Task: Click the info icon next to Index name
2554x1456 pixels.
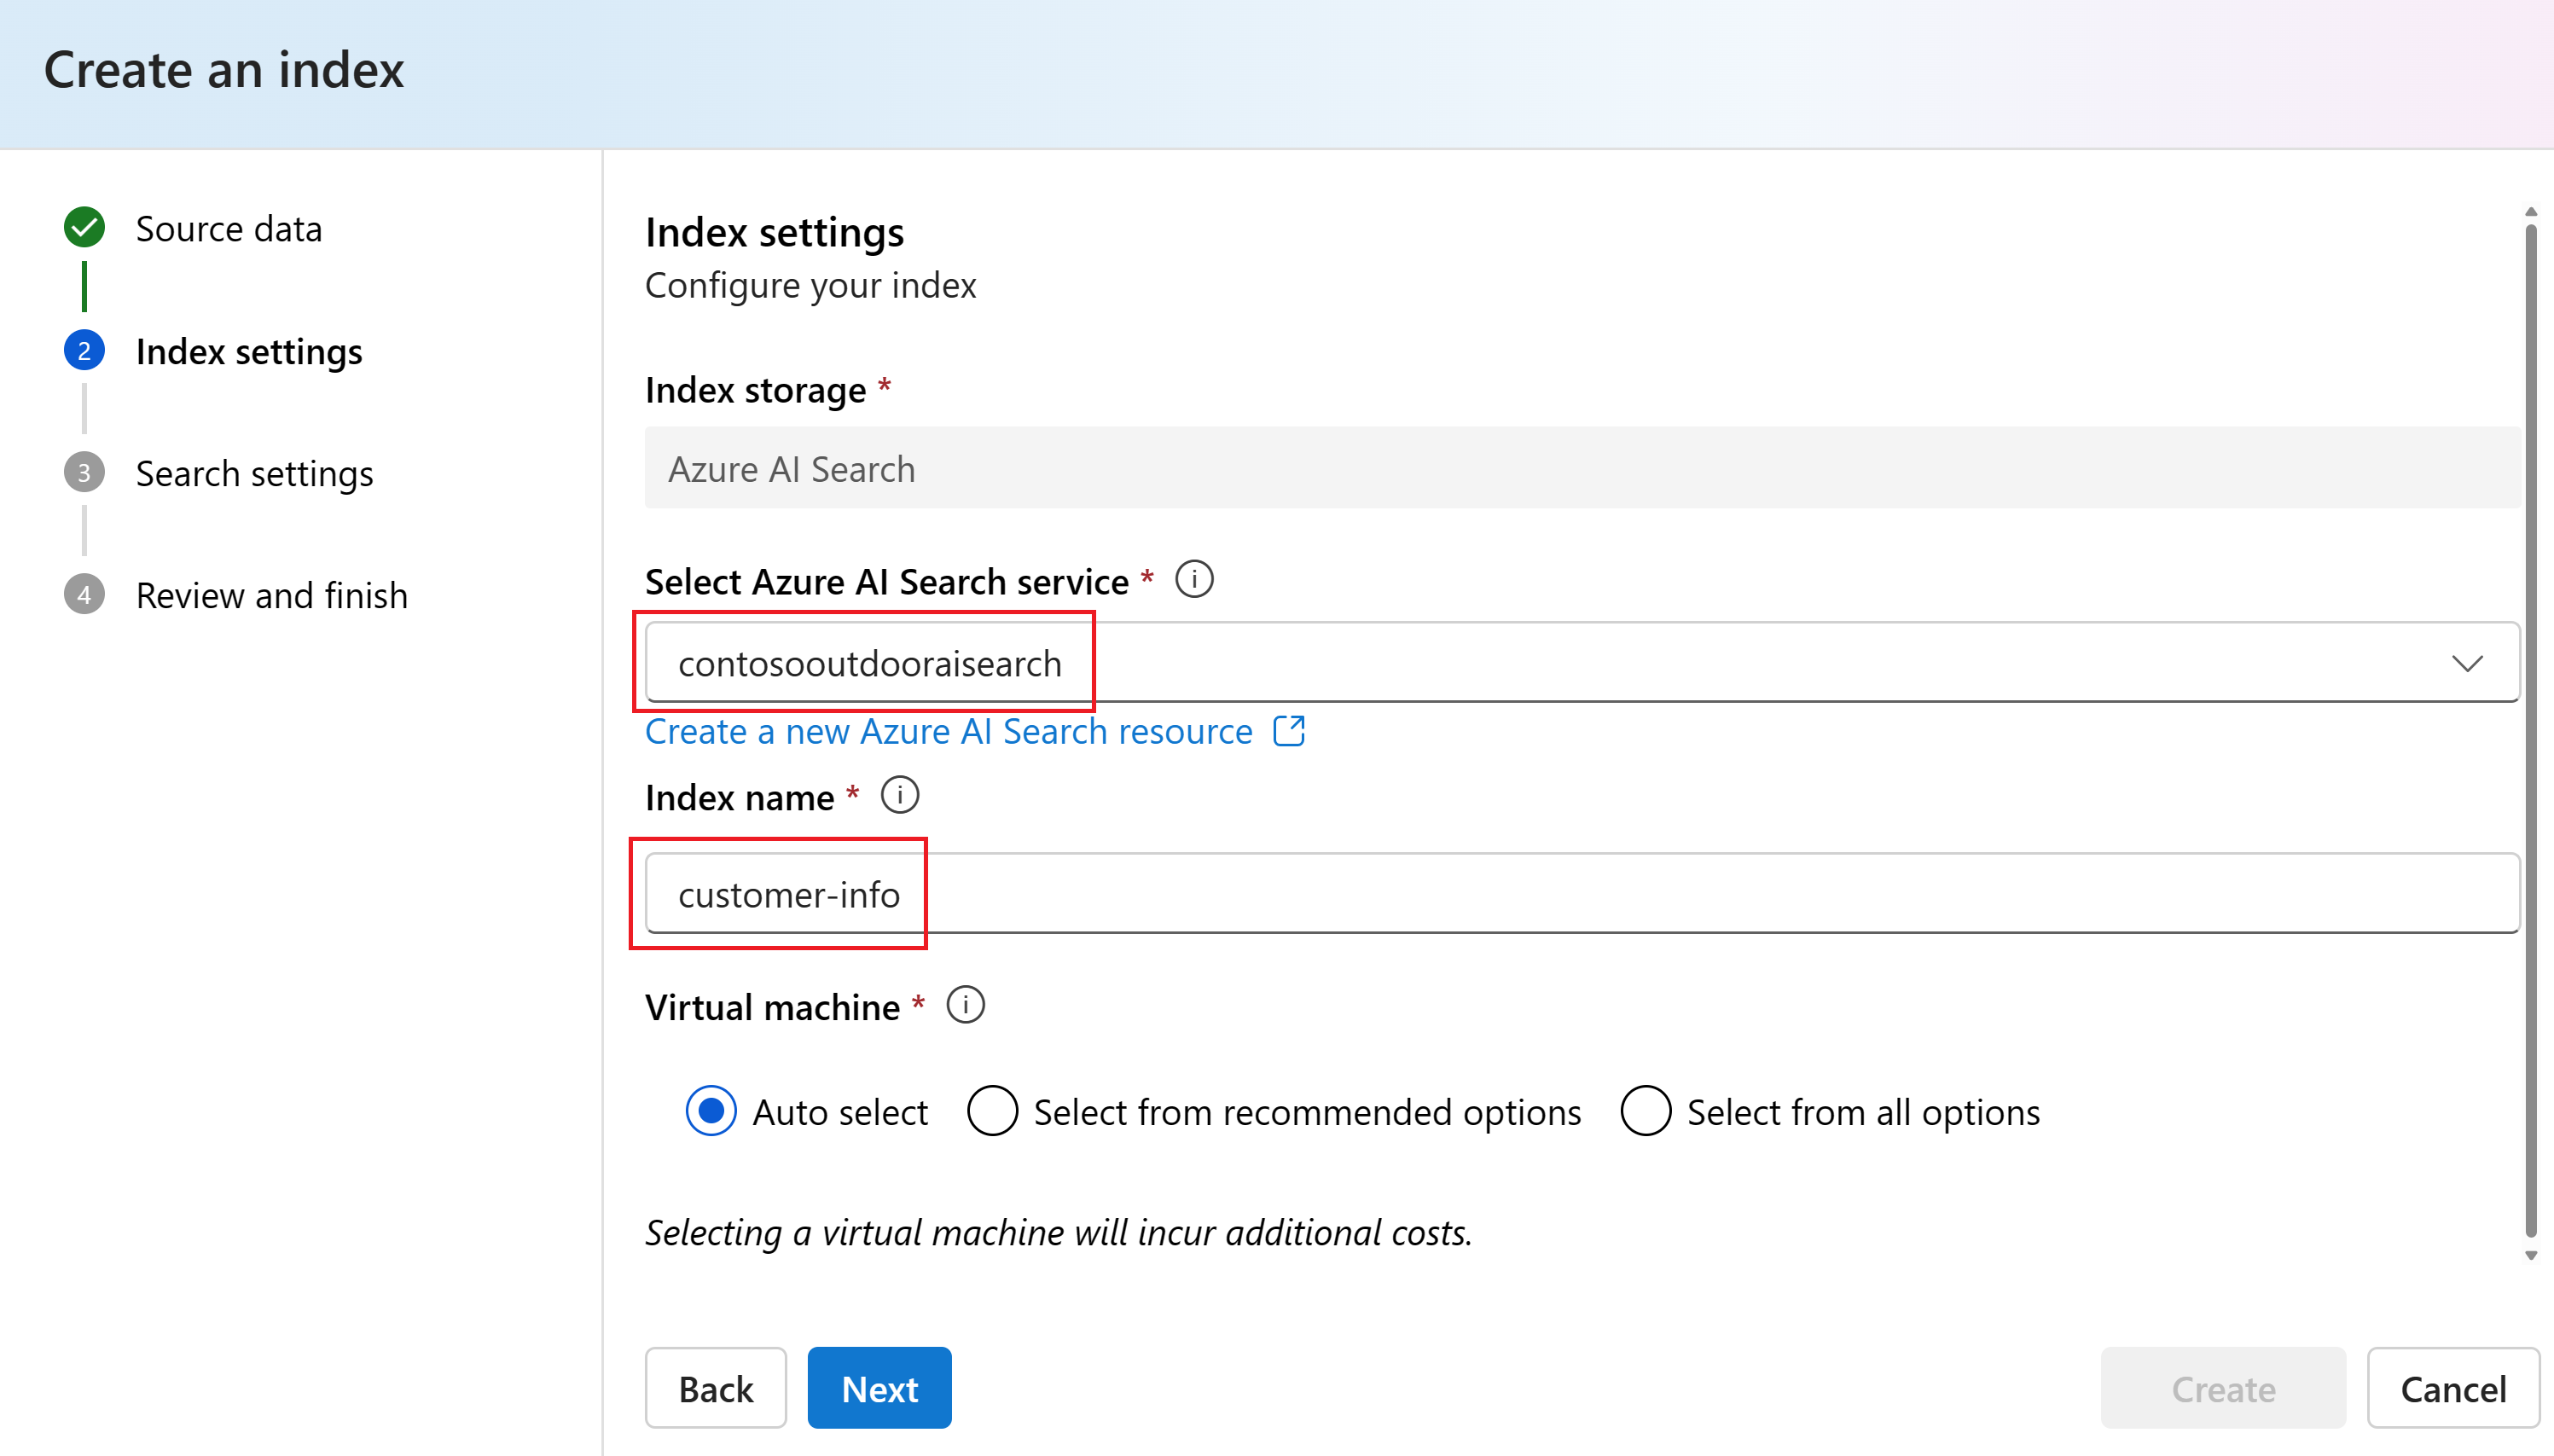Action: [900, 796]
